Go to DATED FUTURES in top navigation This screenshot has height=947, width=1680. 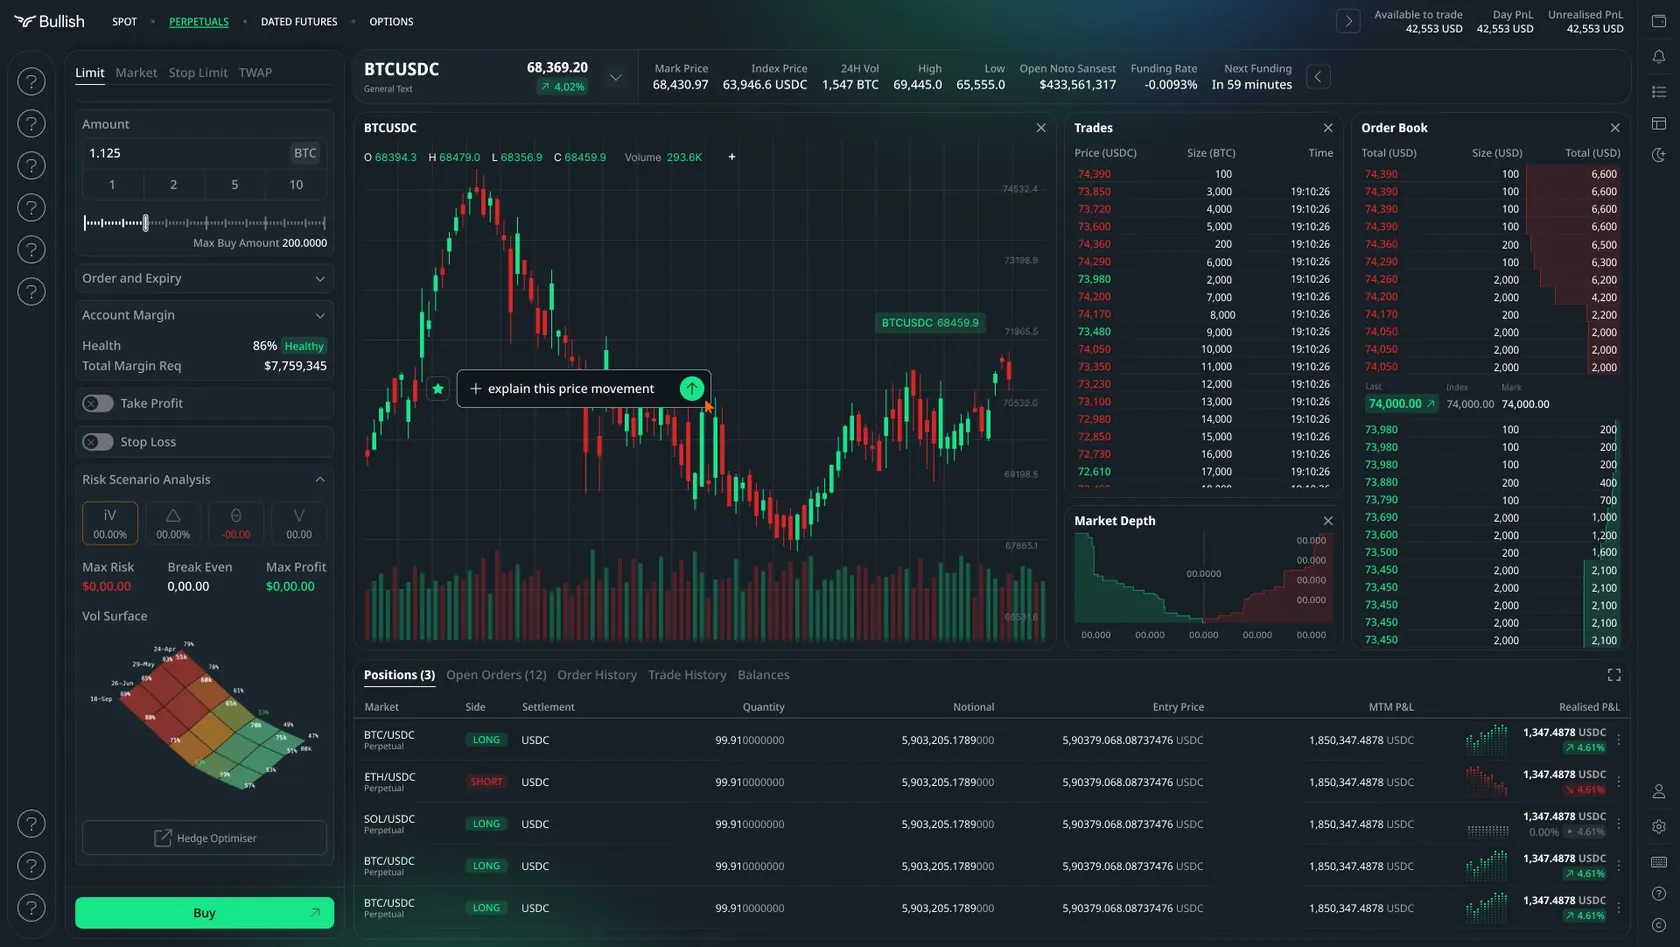299,22
